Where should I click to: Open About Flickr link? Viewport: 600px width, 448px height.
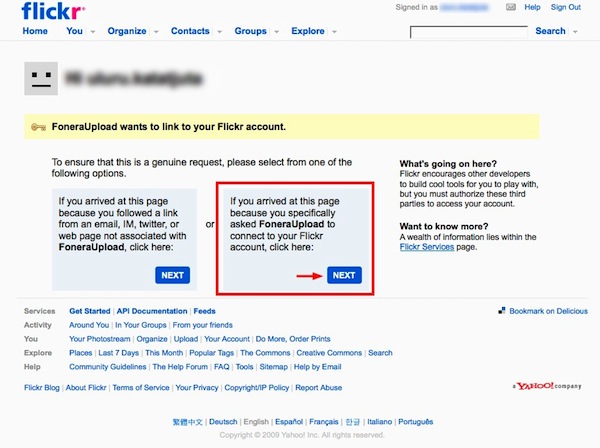click(x=86, y=388)
